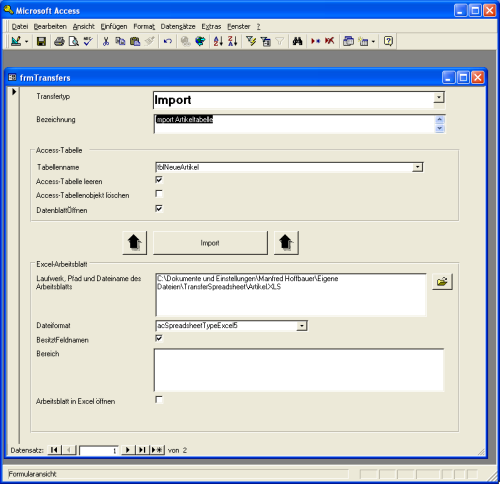
Task: Go to the first record navigation button
Action: 54,450
